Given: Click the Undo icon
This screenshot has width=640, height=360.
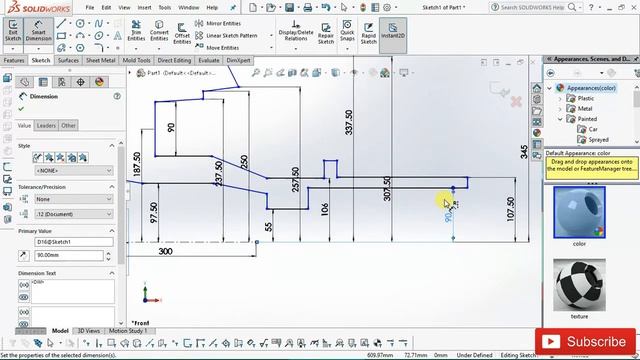Looking at the screenshot, I should coord(325,7).
